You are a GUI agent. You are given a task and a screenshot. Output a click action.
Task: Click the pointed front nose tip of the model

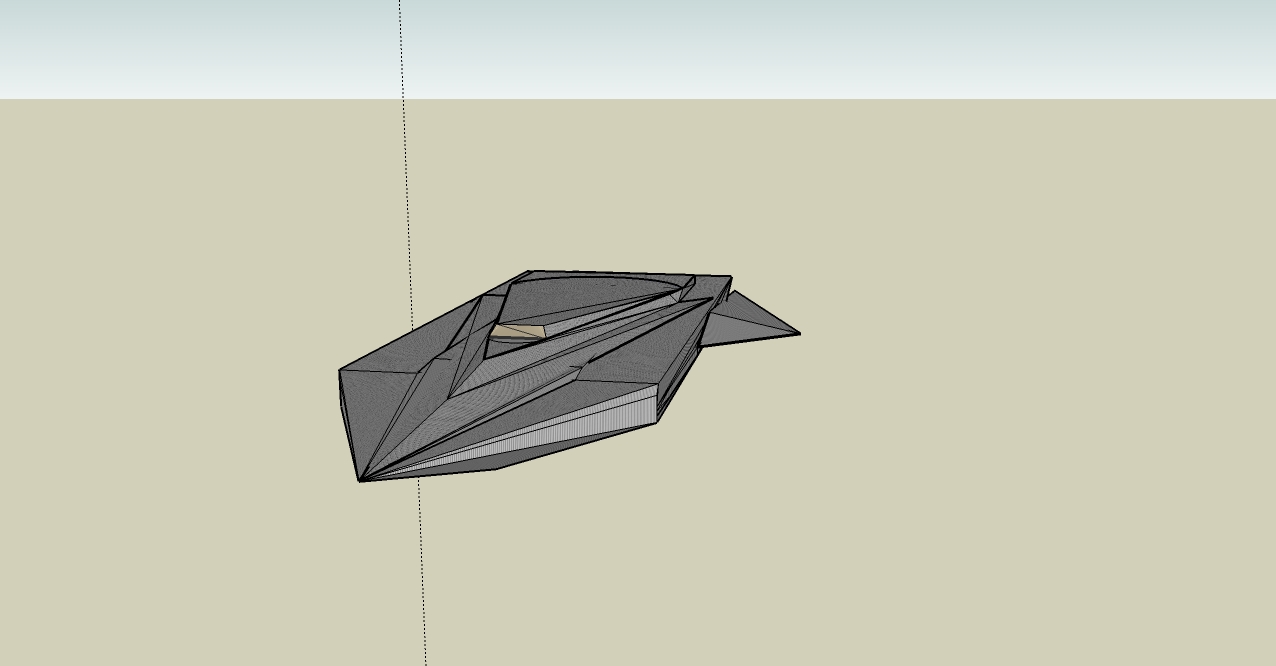360,480
